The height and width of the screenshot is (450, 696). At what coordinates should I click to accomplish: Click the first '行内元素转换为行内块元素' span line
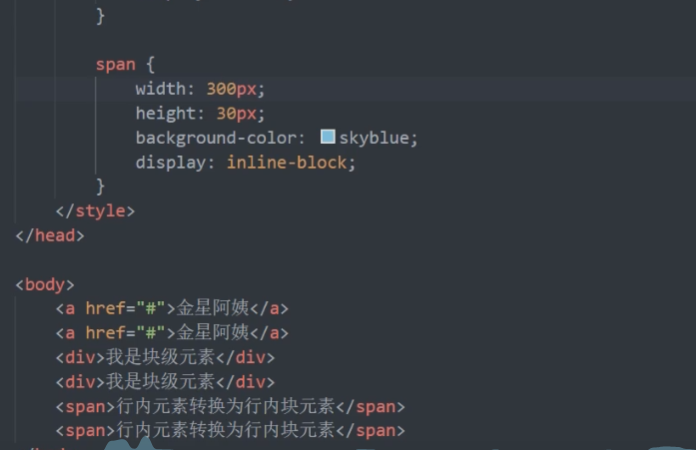[x=230, y=406]
